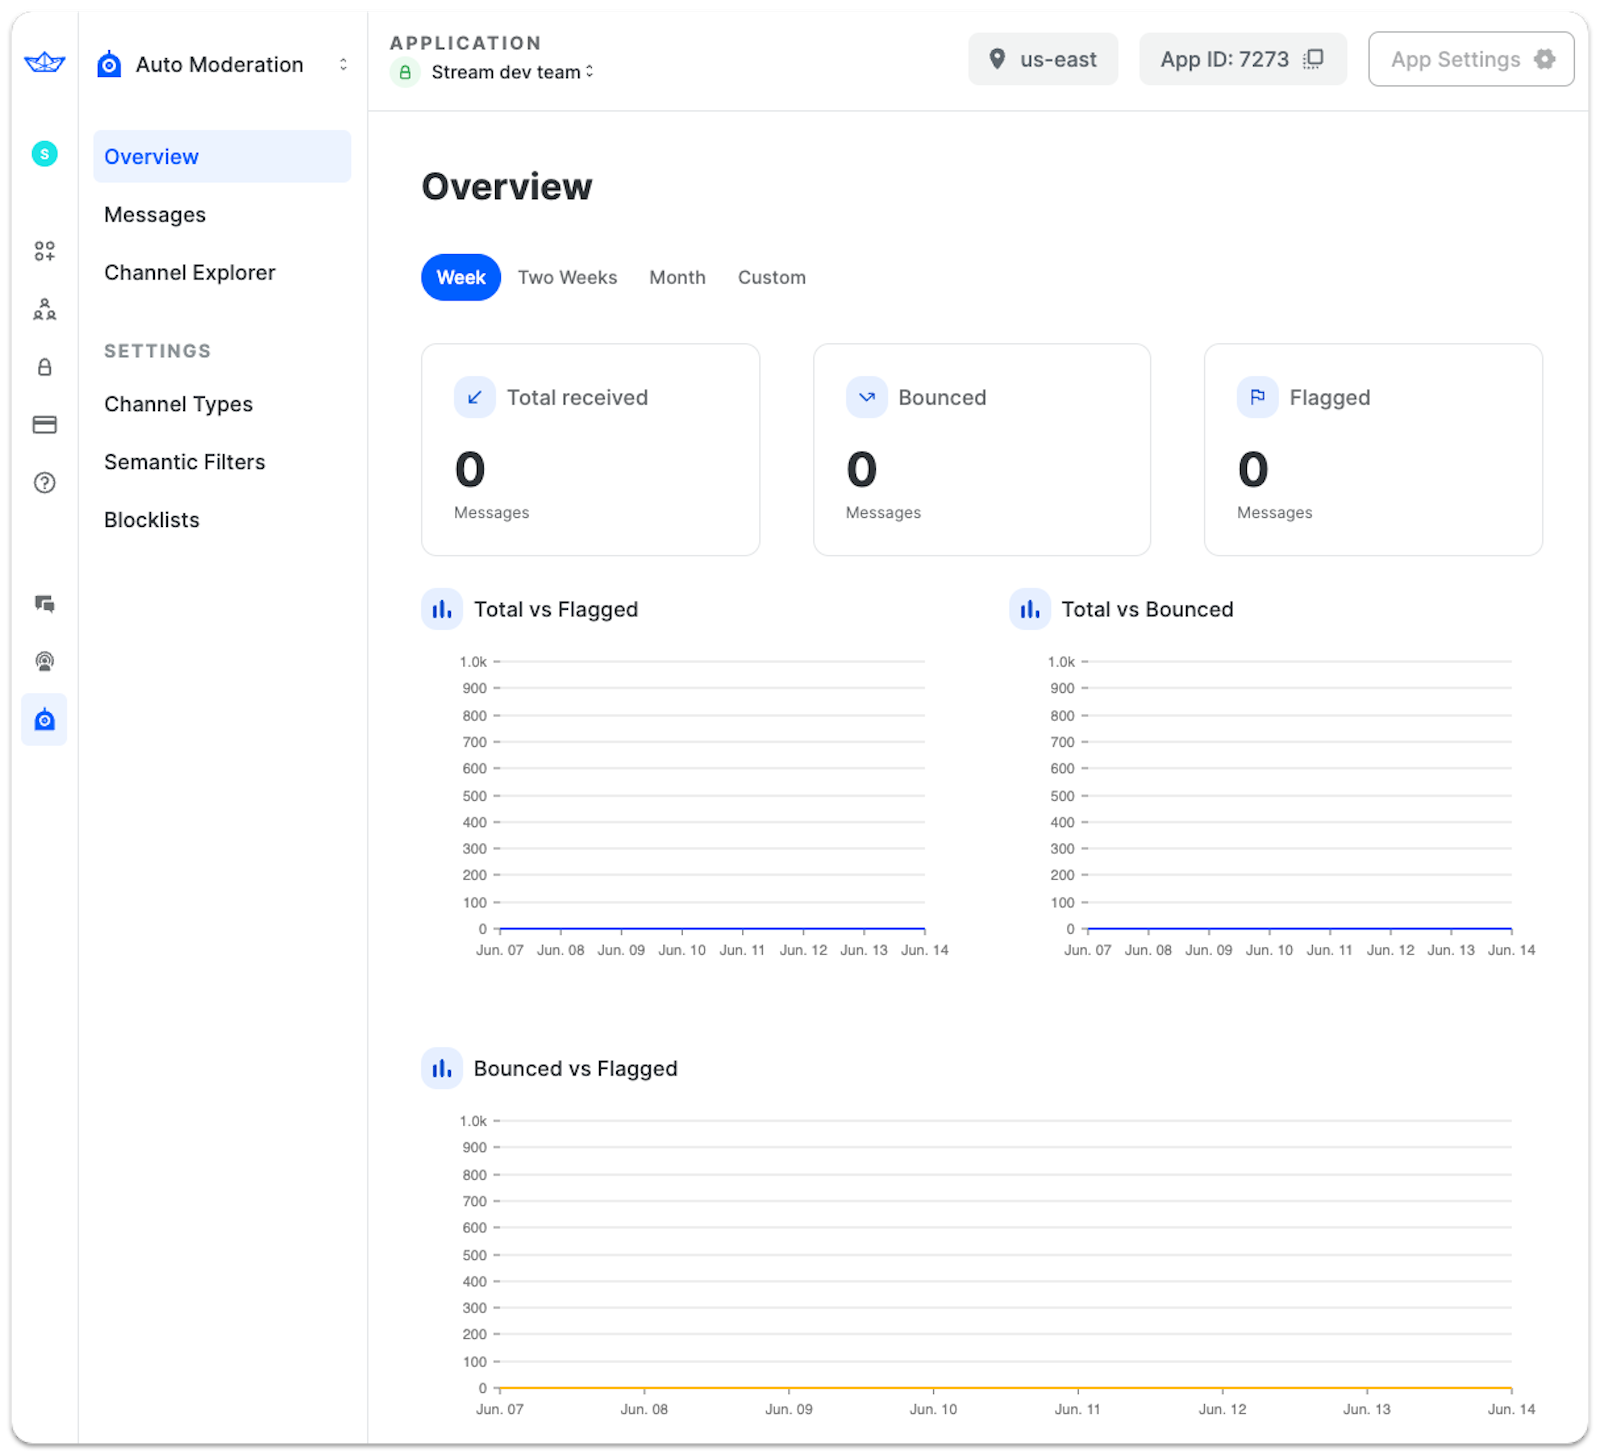Click the S workspace avatar
Image resolution: width=1600 pixels, height=1455 pixels.
pos(44,152)
